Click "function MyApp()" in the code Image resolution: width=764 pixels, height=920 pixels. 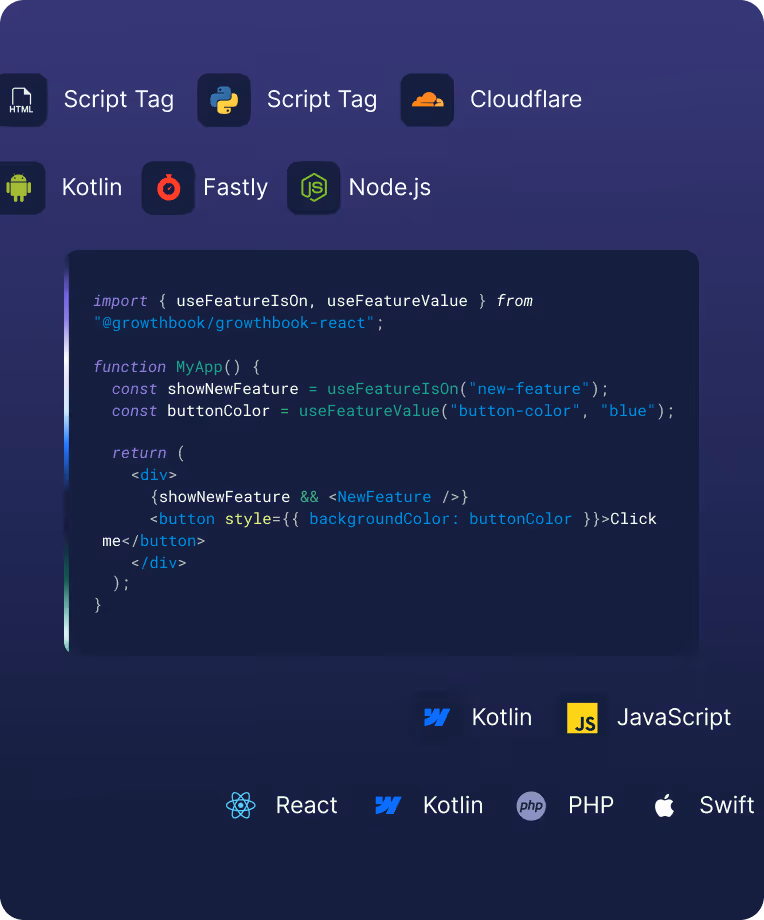pyautogui.click(x=167, y=367)
